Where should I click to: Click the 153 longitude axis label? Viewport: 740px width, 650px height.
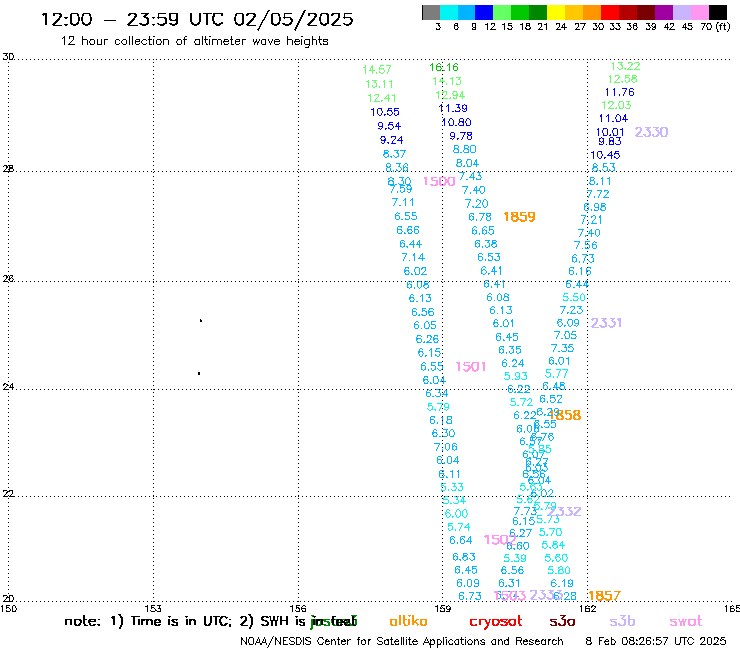coord(153,608)
